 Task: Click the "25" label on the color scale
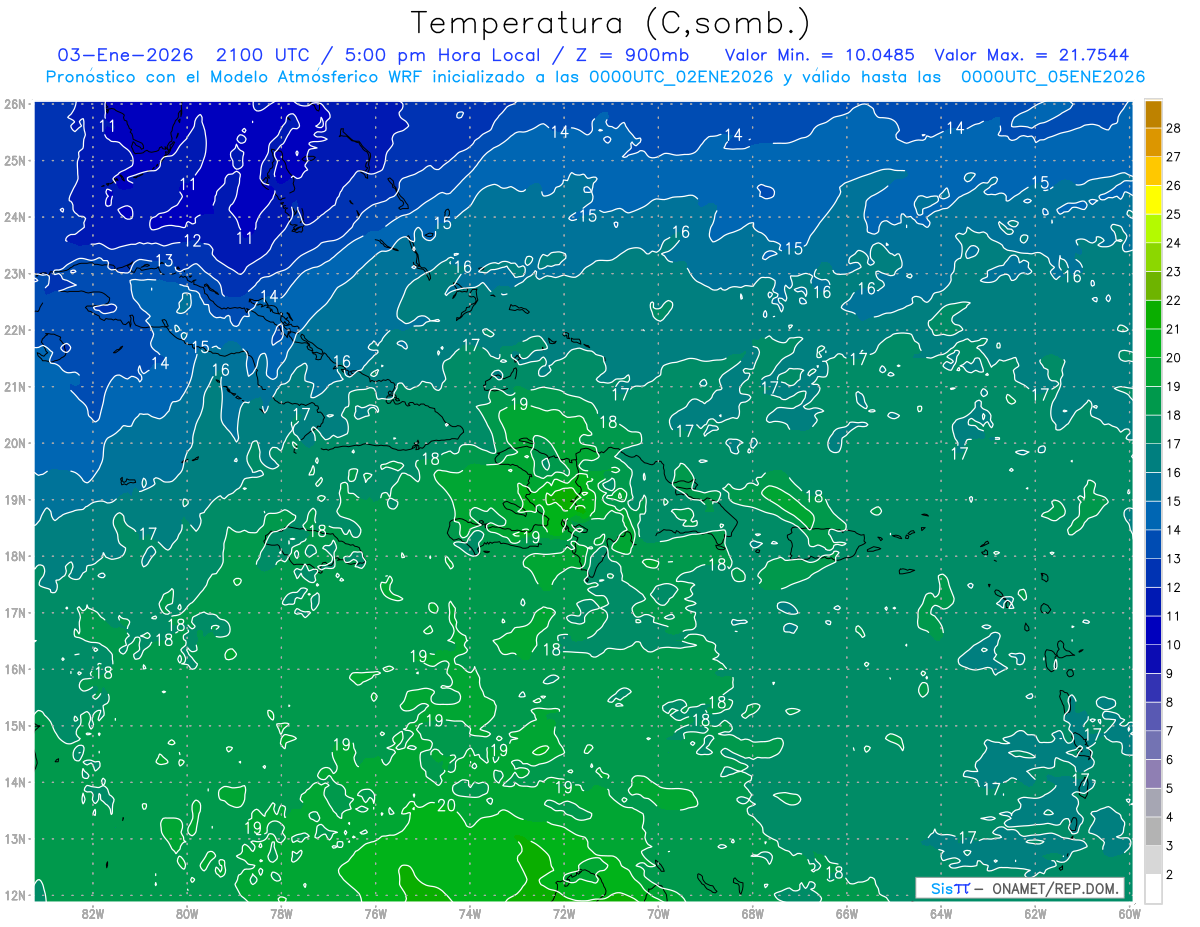pyautogui.click(x=1174, y=214)
